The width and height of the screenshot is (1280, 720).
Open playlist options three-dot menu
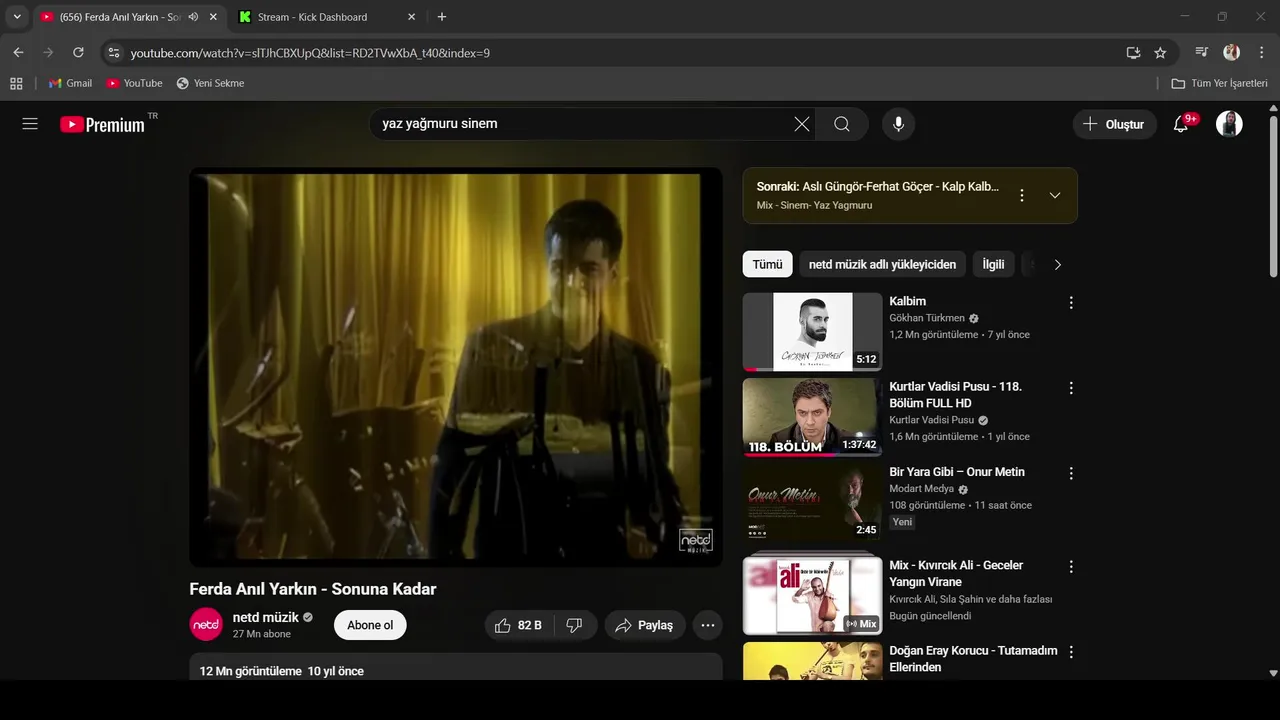(x=1022, y=195)
